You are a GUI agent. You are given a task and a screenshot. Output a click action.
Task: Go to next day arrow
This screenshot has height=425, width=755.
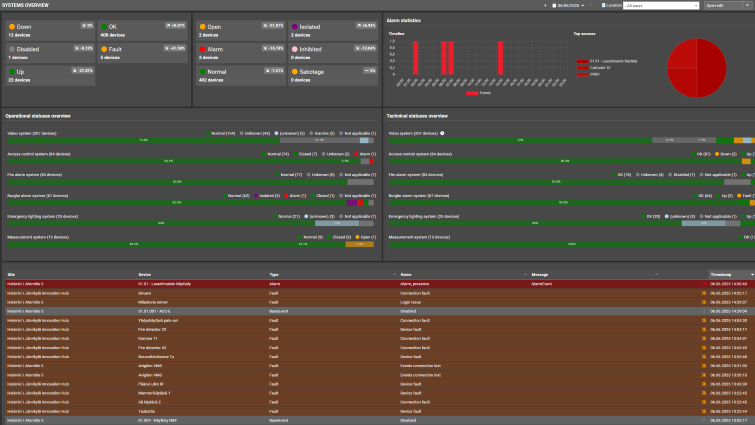[x=591, y=5]
